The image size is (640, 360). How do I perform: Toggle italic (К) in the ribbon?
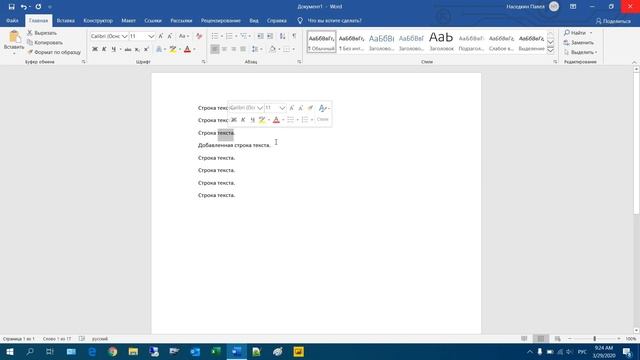[104, 49]
